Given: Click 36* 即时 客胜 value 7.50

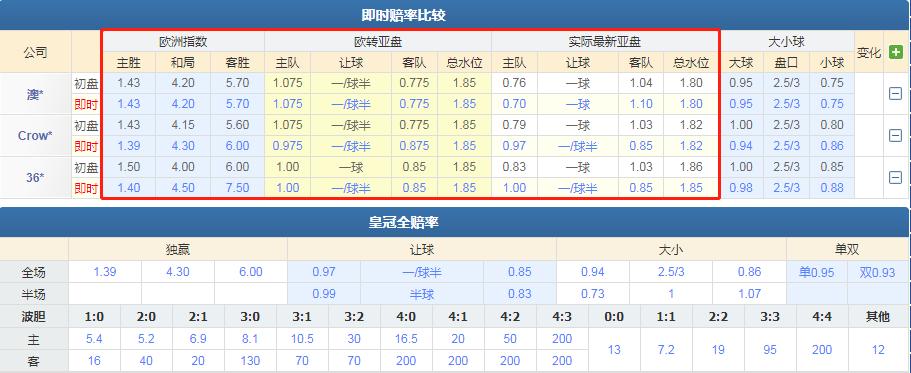Looking at the screenshot, I should click(237, 188).
